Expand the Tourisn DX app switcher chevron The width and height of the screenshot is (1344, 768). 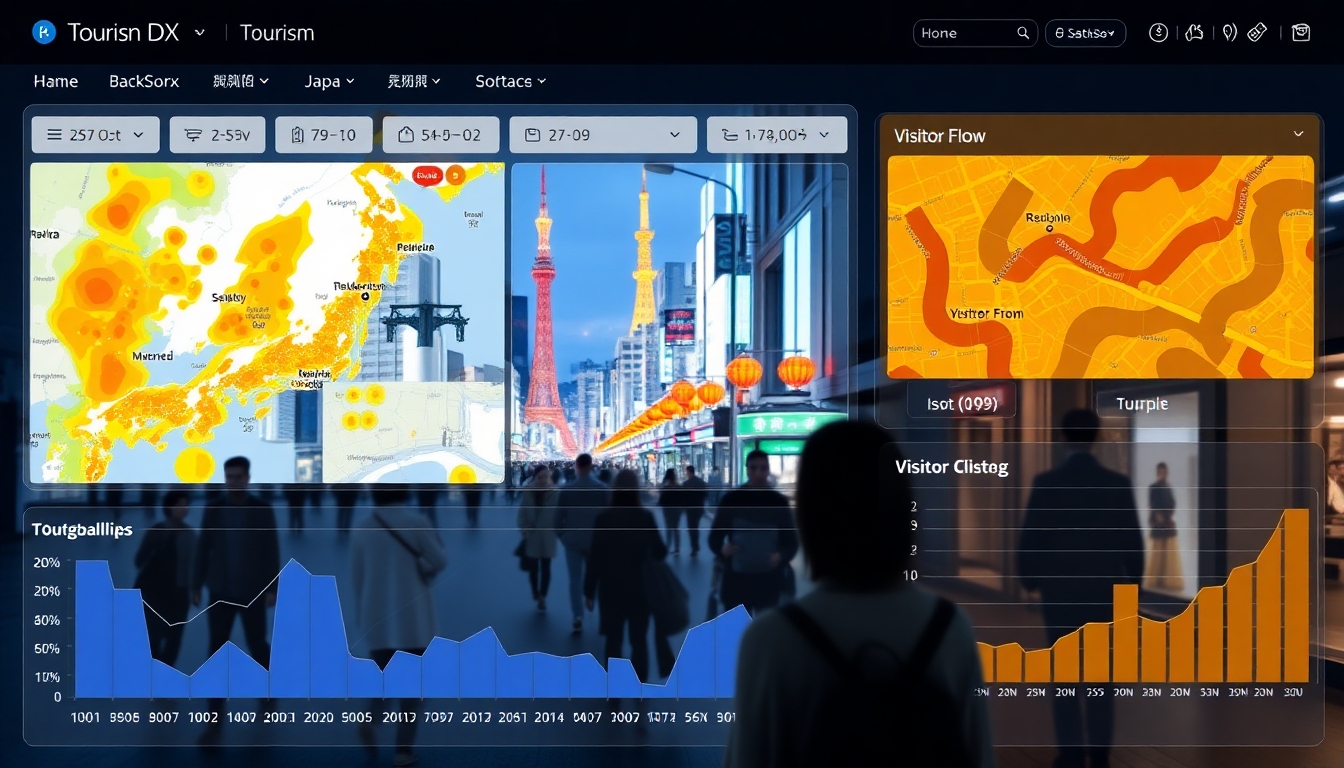tap(200, 33)
